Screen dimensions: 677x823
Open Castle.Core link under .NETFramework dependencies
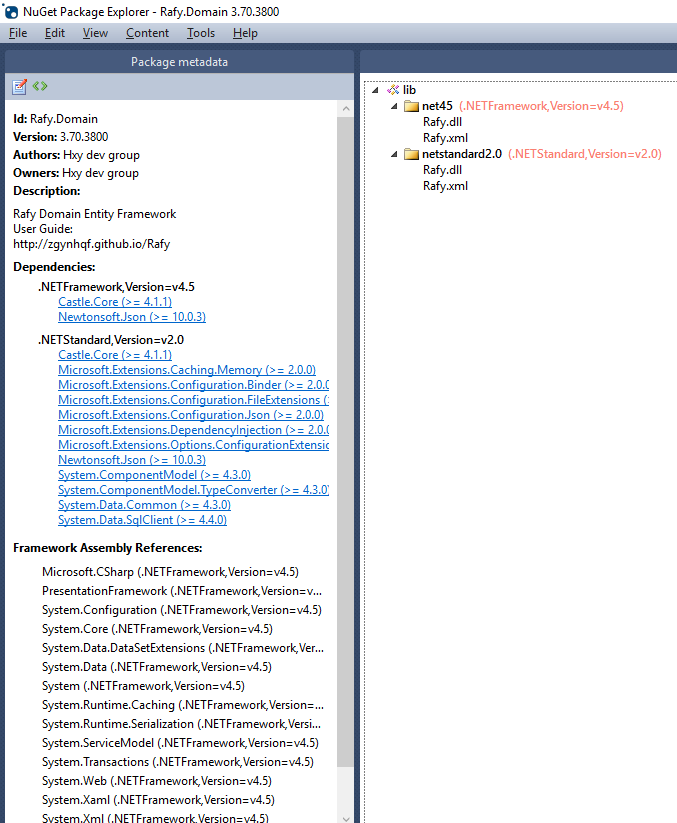click(115, 302)
